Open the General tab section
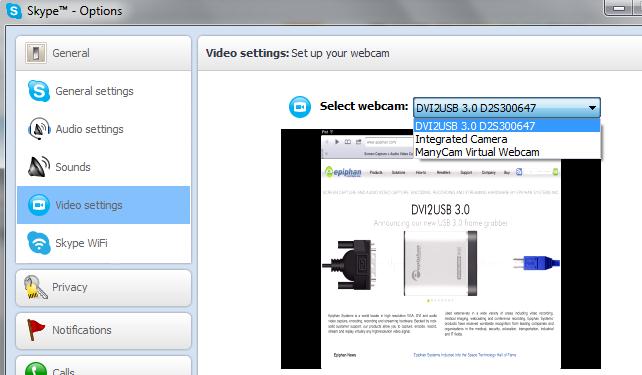This screenshot has width=642, height=375. (104, 53)
